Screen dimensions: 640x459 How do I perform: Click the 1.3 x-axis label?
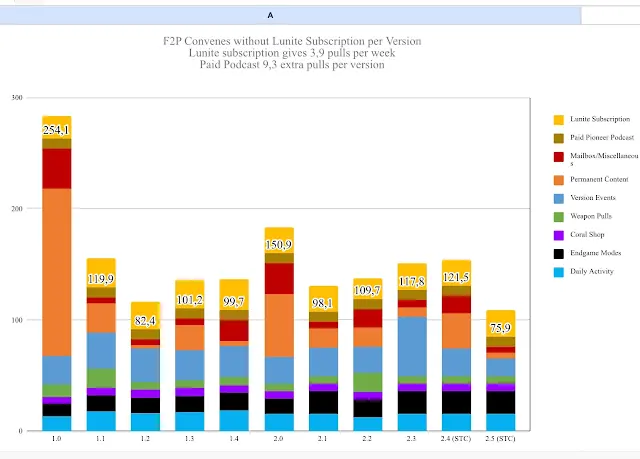(189, 439)
